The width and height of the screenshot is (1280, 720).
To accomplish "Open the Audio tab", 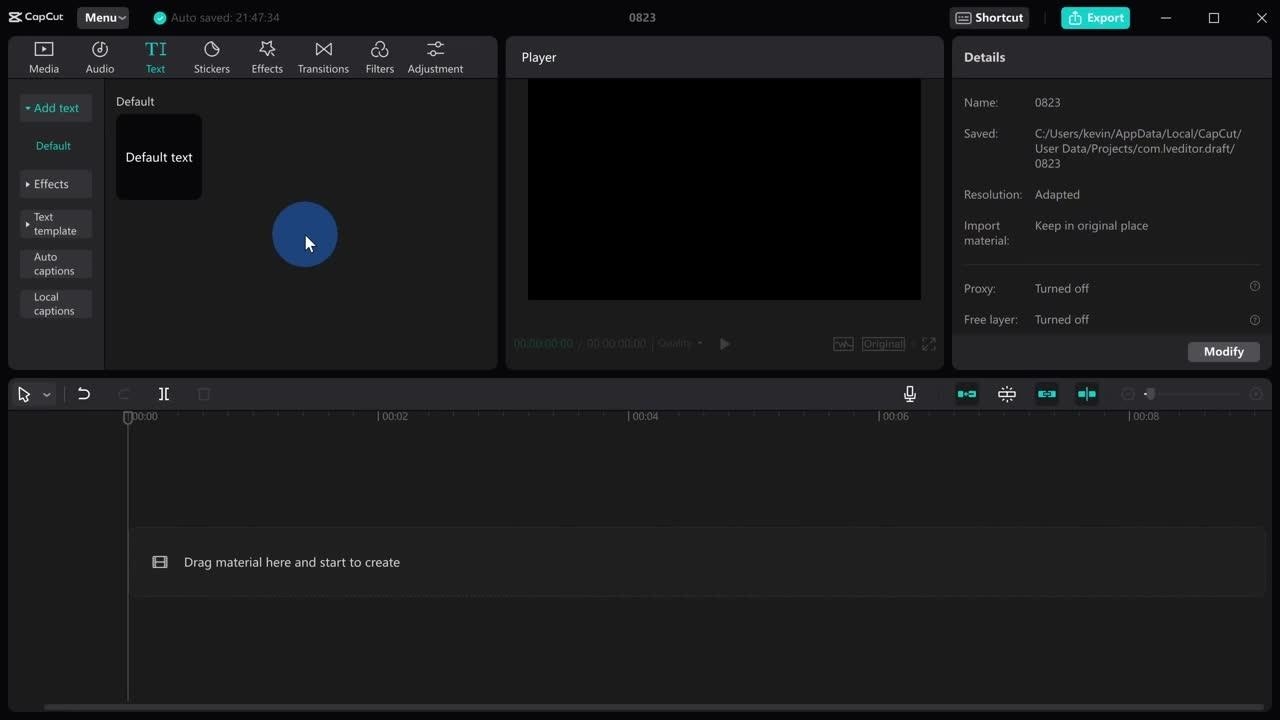I will coord(100,57).
